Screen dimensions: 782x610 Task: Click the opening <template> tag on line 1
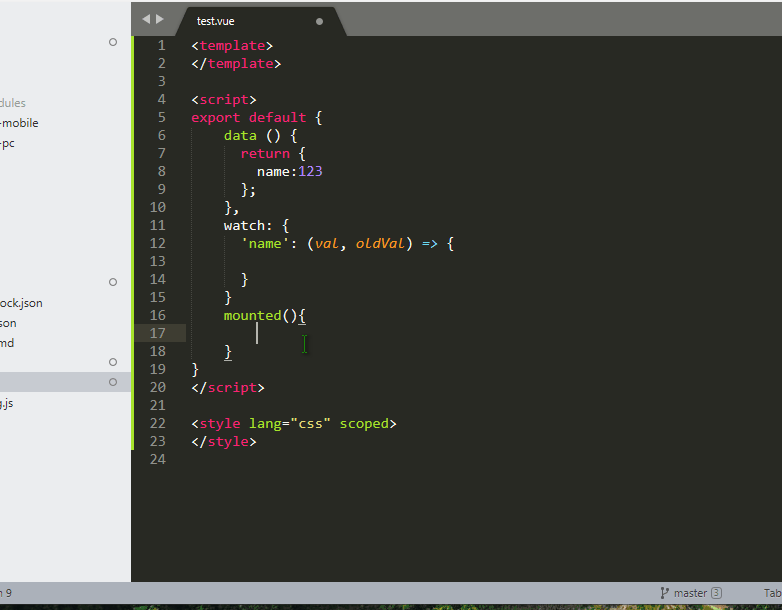[x=232, y=46]
